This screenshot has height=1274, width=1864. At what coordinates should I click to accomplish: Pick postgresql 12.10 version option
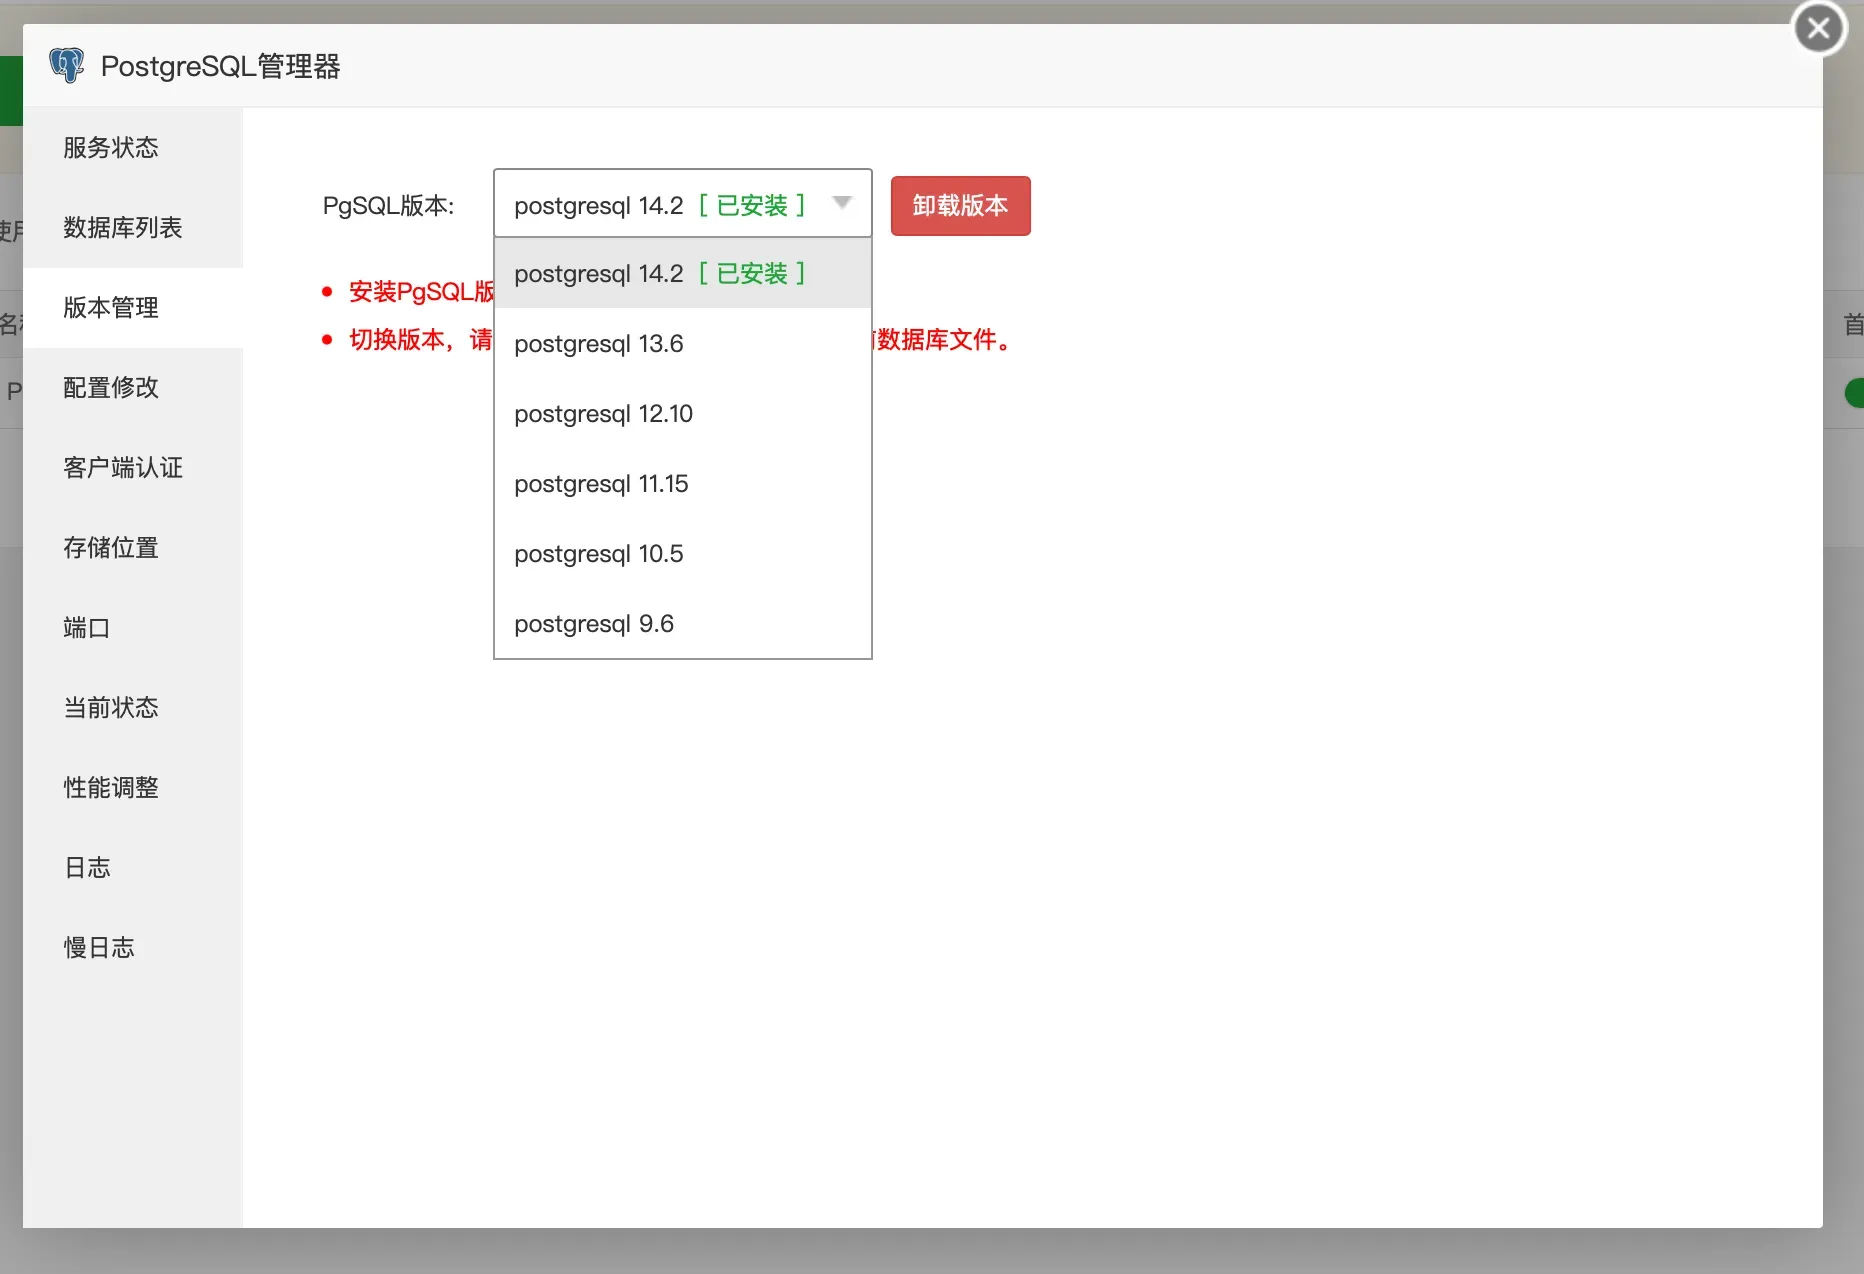[683, 413]
